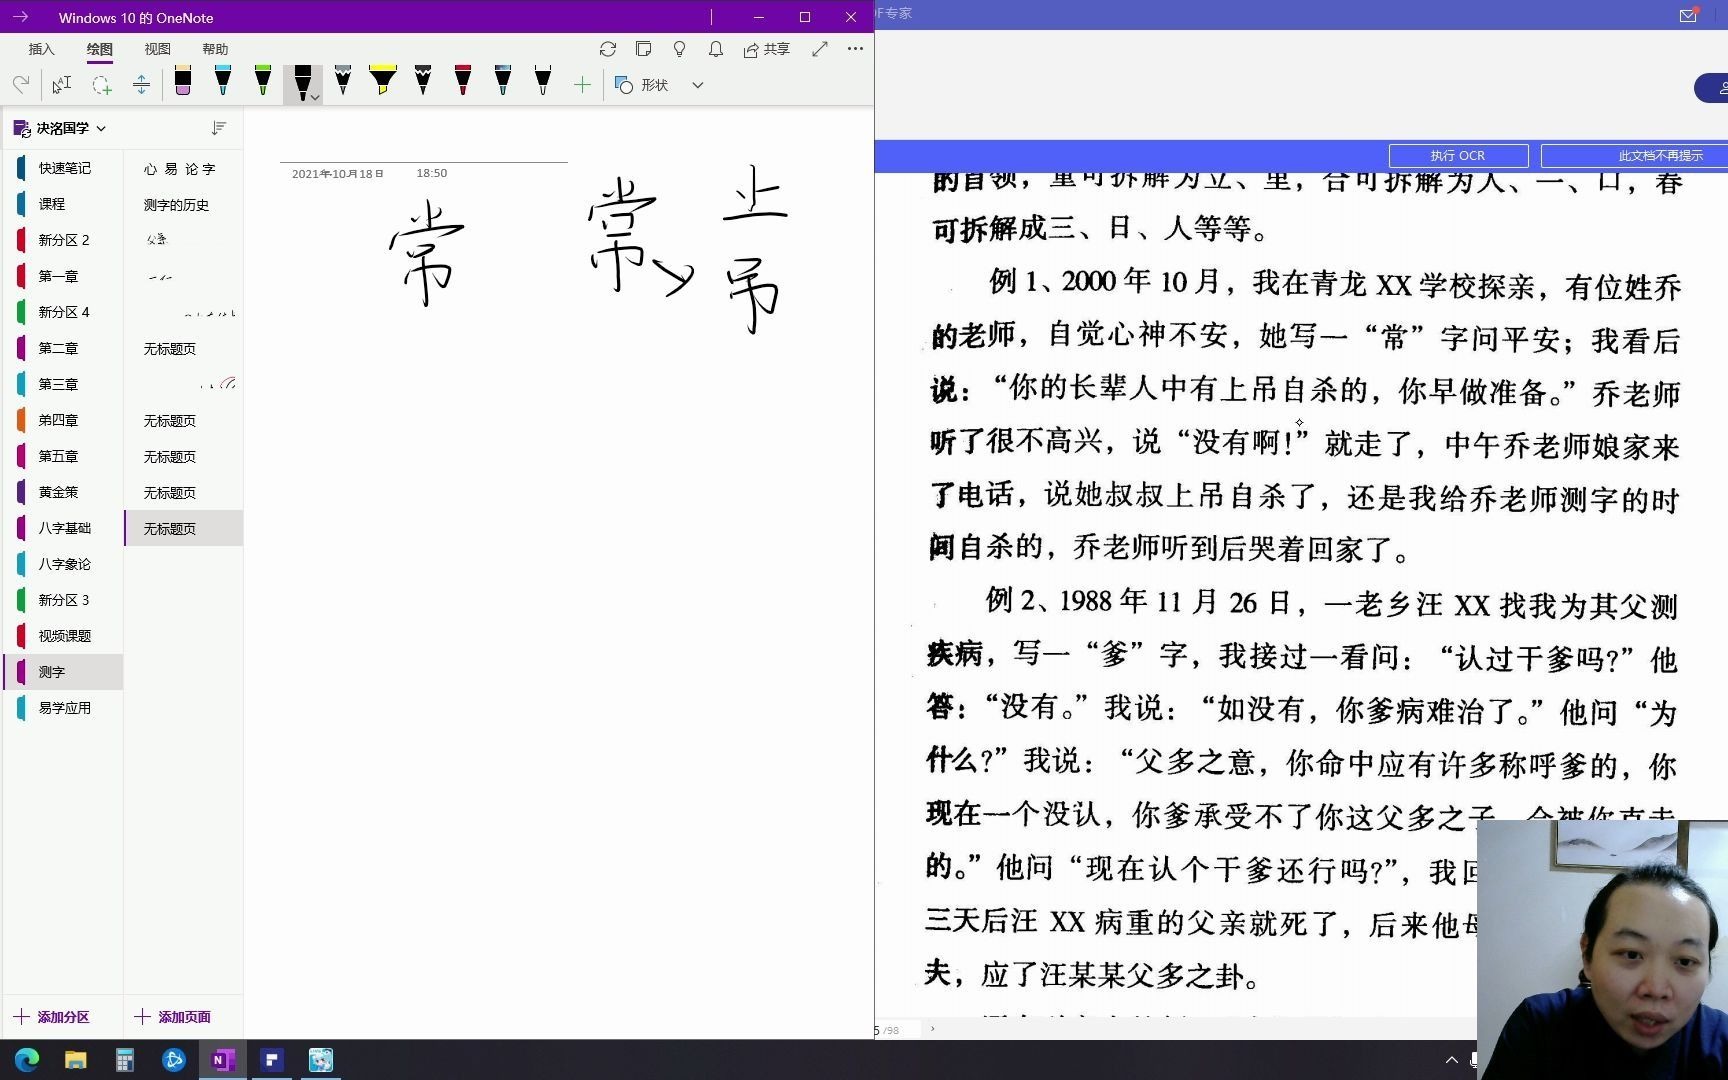Screen dimensions: 1728x1080
Task: Open Microsoft Edge from taskbar
Action: coord(27,1060)
